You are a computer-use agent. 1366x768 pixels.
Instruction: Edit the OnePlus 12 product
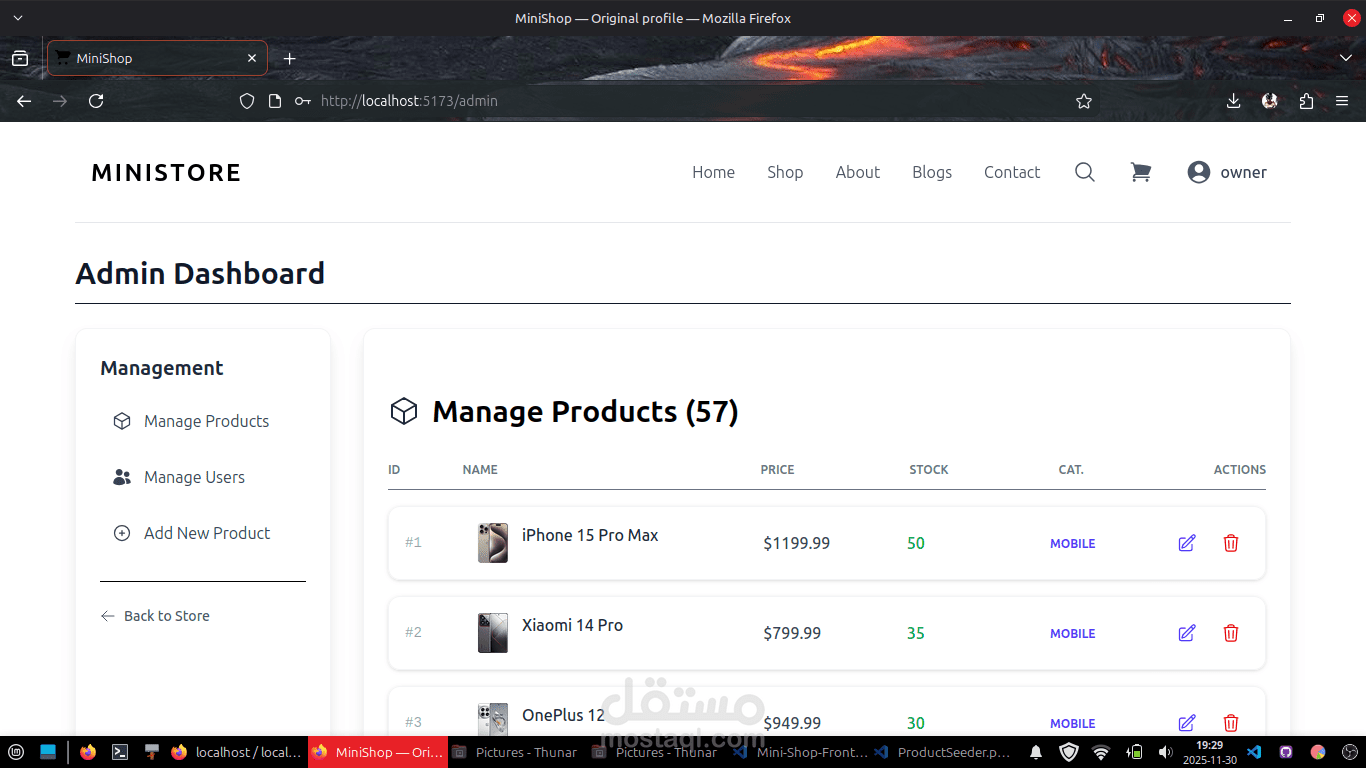[1187, 723]
